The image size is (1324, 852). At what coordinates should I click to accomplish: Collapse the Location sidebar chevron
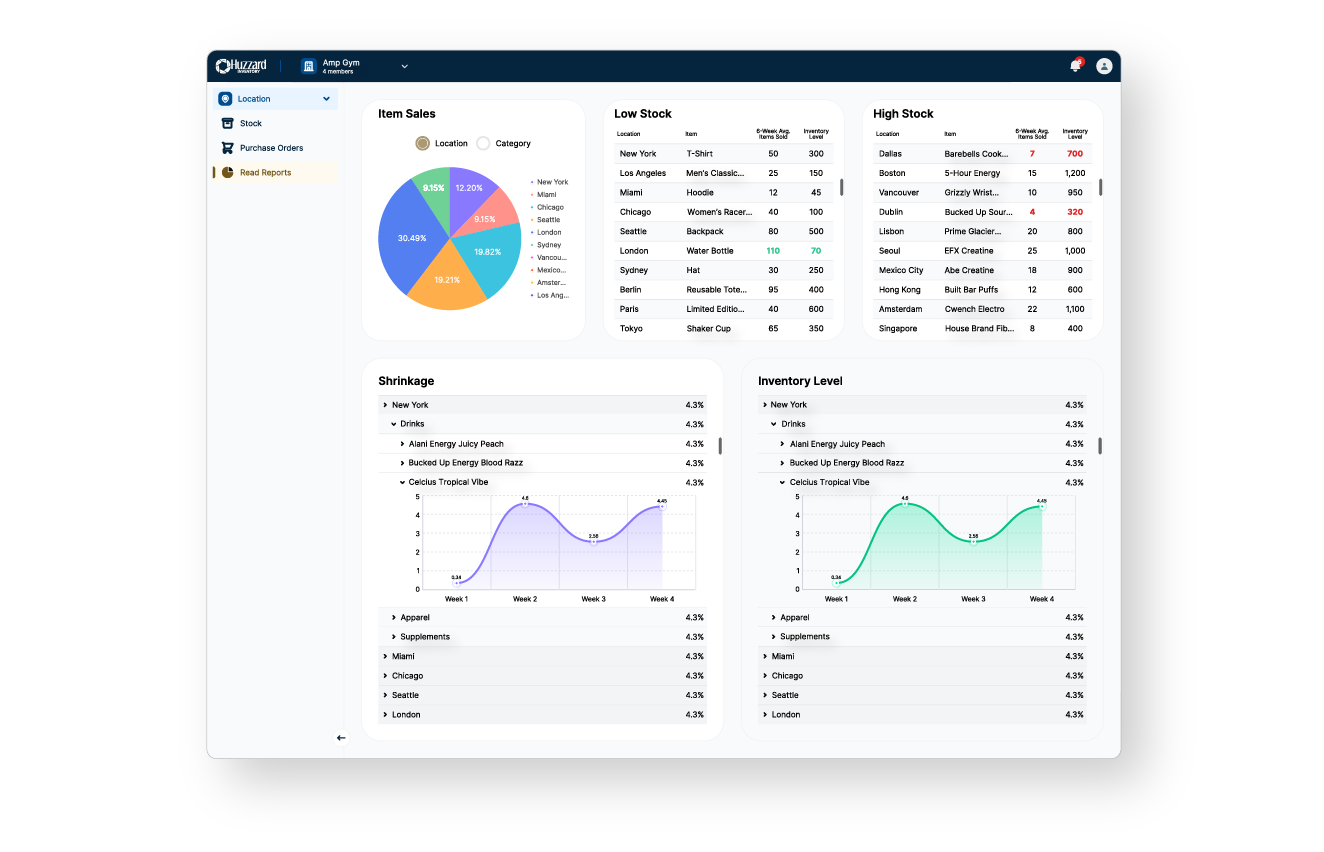point(326,99)
